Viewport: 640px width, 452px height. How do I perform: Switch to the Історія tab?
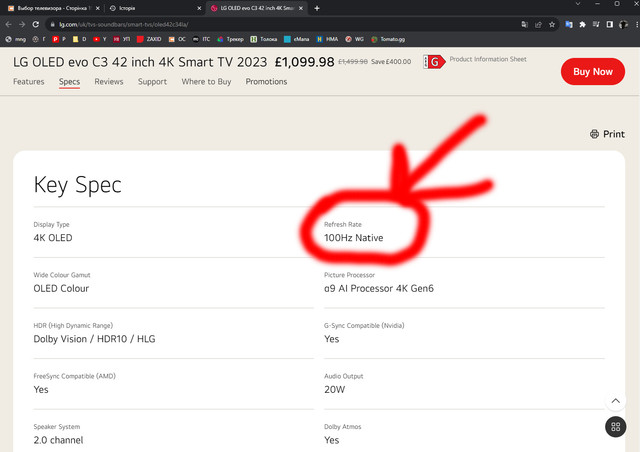click(155, 8)
